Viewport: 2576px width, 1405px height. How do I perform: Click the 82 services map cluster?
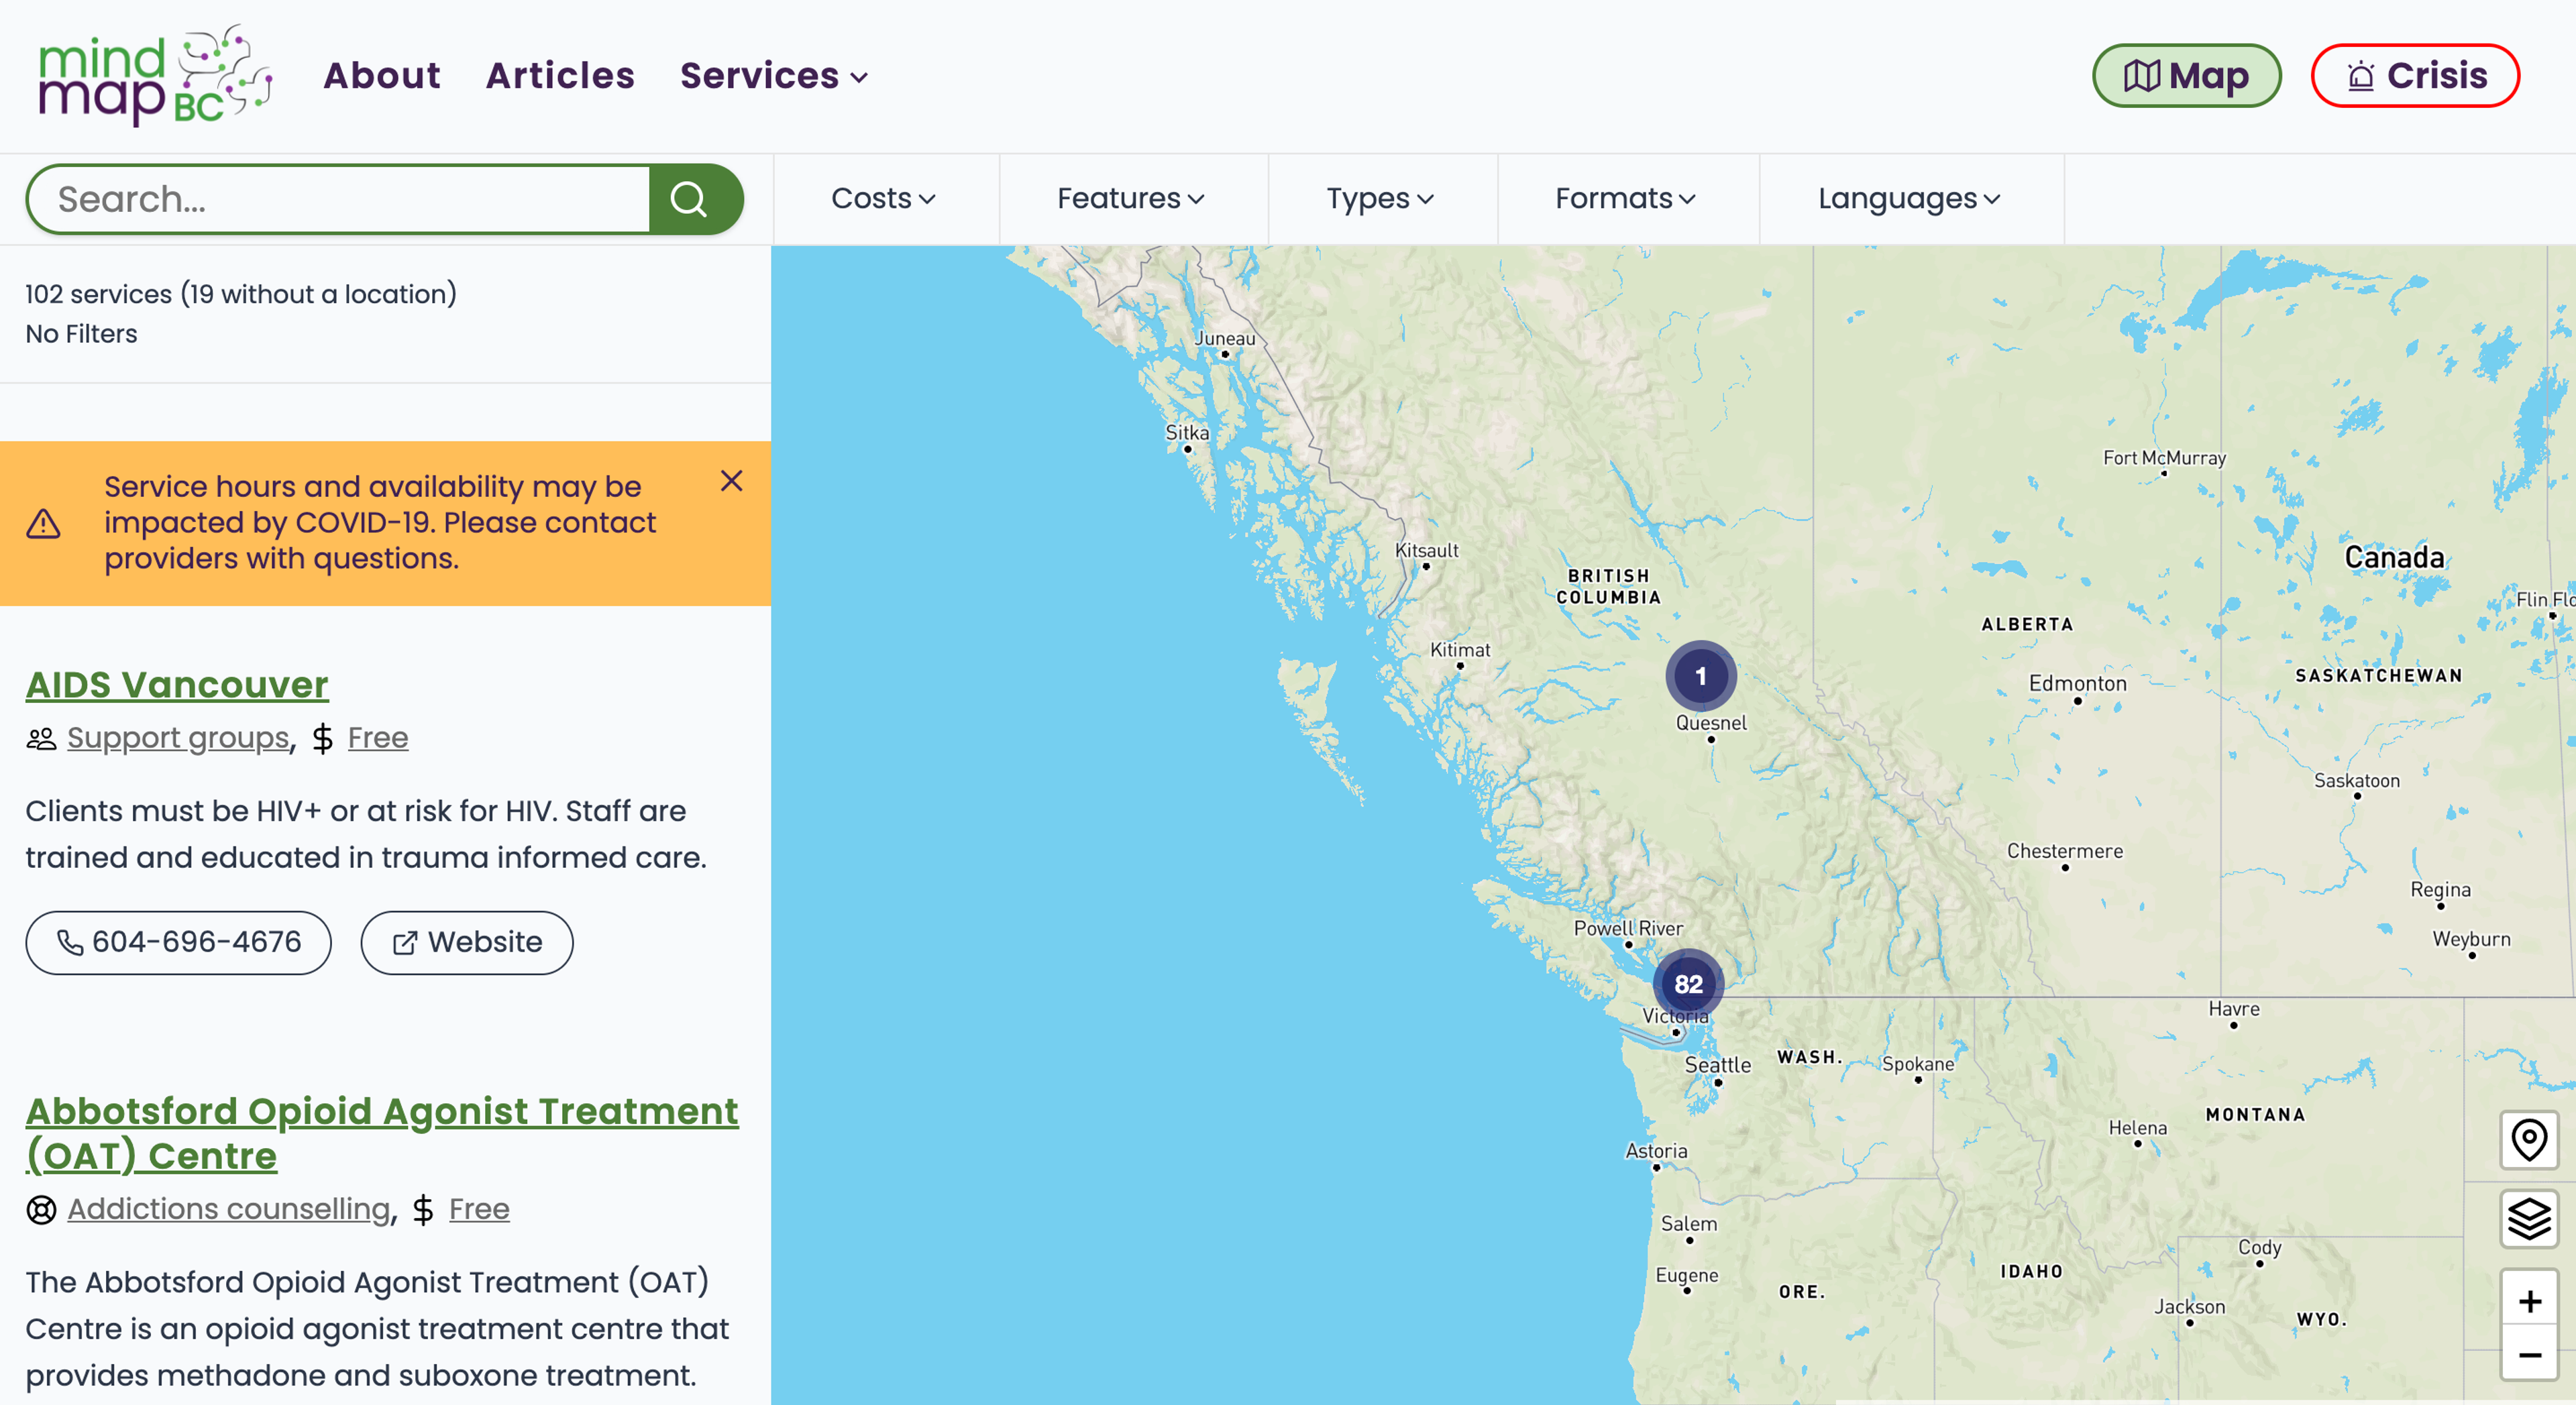1688,984
